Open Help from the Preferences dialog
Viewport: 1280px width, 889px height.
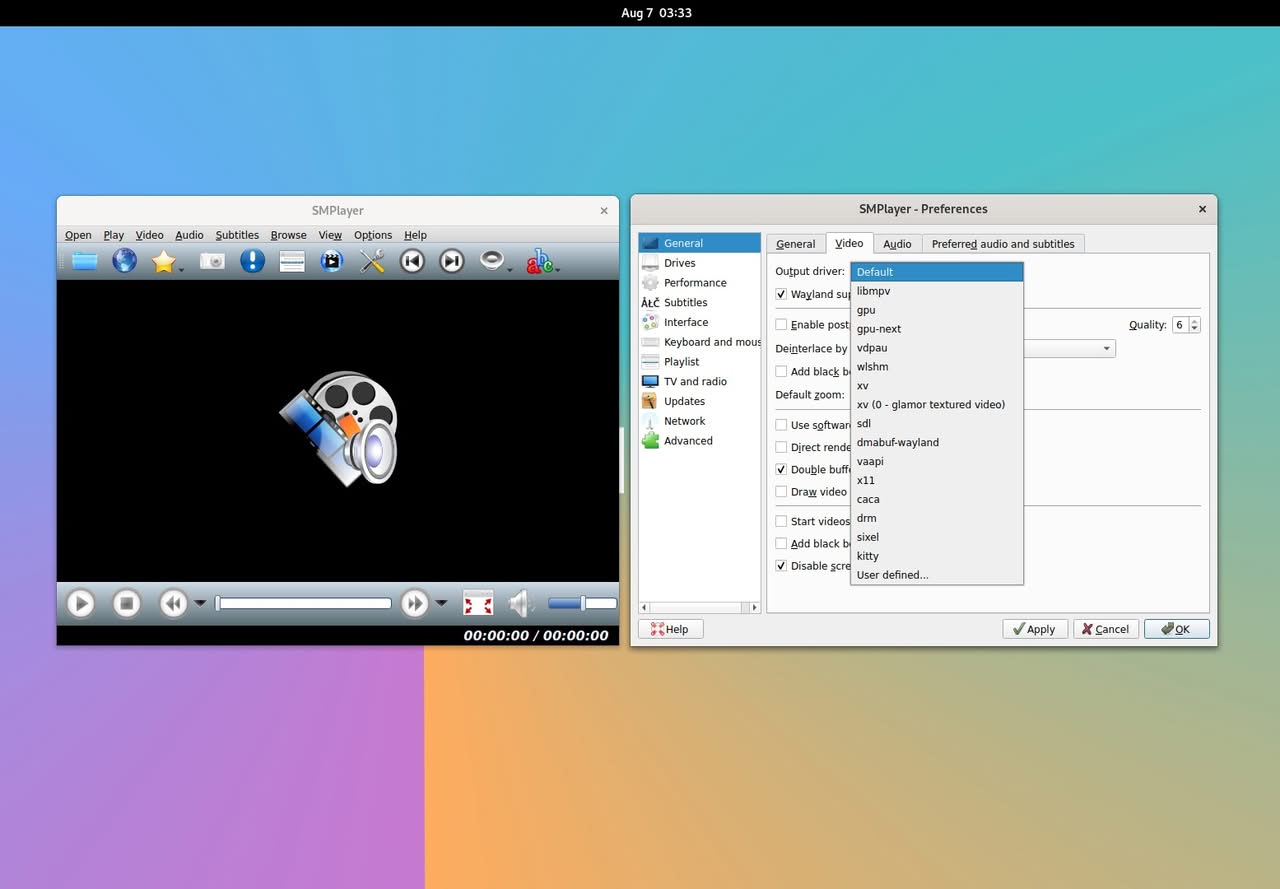point(670,629)
